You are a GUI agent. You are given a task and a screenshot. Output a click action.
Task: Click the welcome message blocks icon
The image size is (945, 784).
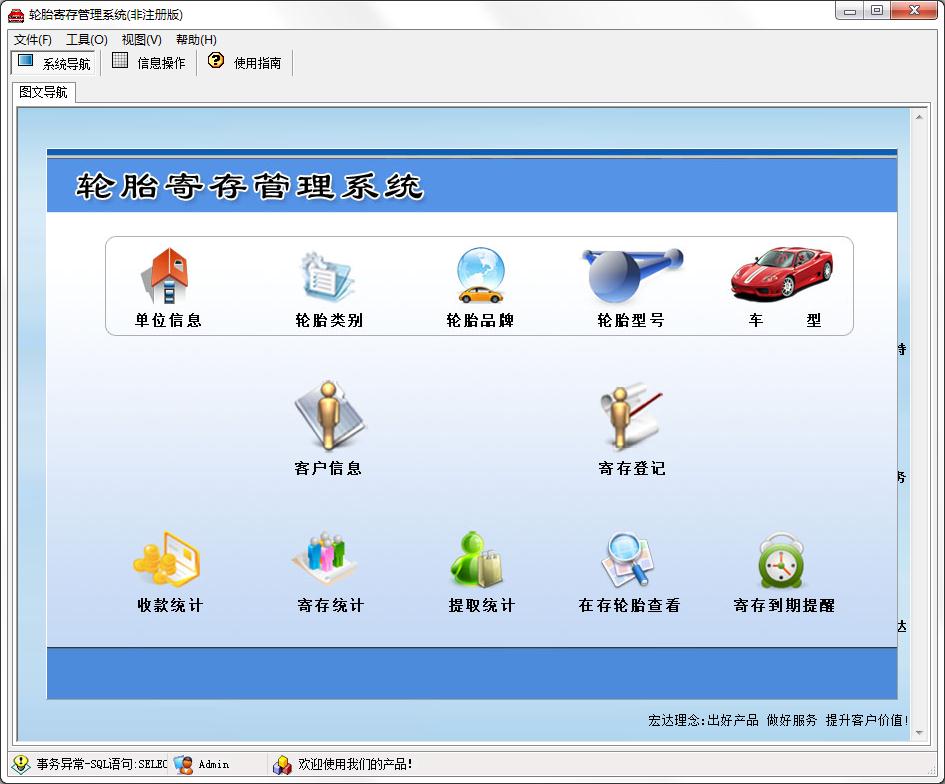(282, 765)
